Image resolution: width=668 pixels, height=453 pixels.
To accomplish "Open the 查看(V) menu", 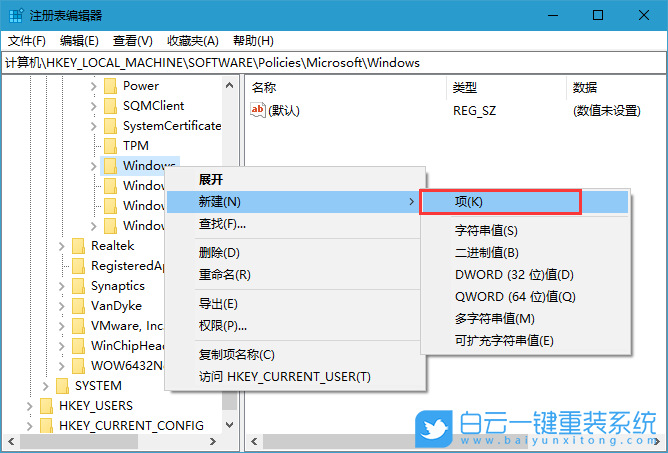I will click(x=132, y=41).
